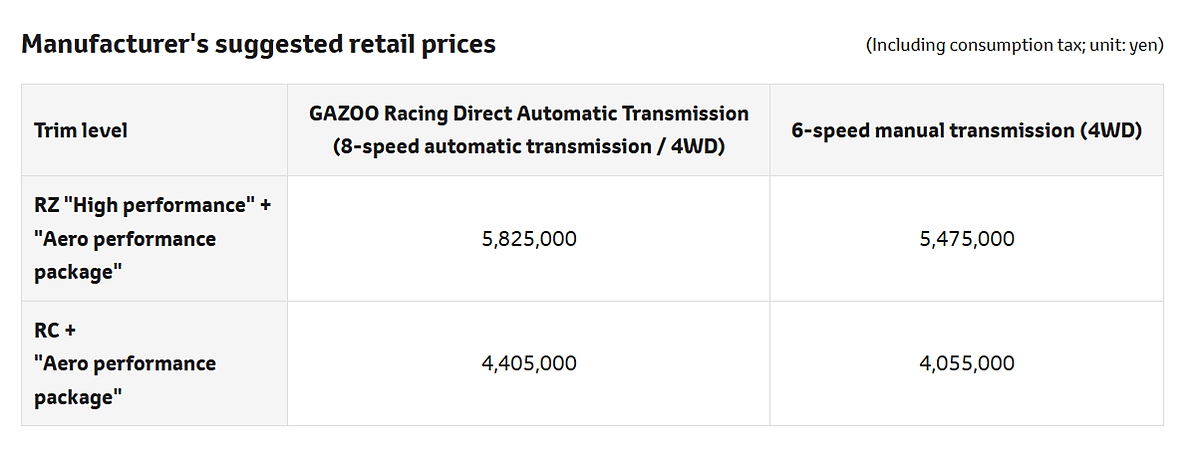
Task: Select the 4,055,000 price cell
Action: (967, 363)
